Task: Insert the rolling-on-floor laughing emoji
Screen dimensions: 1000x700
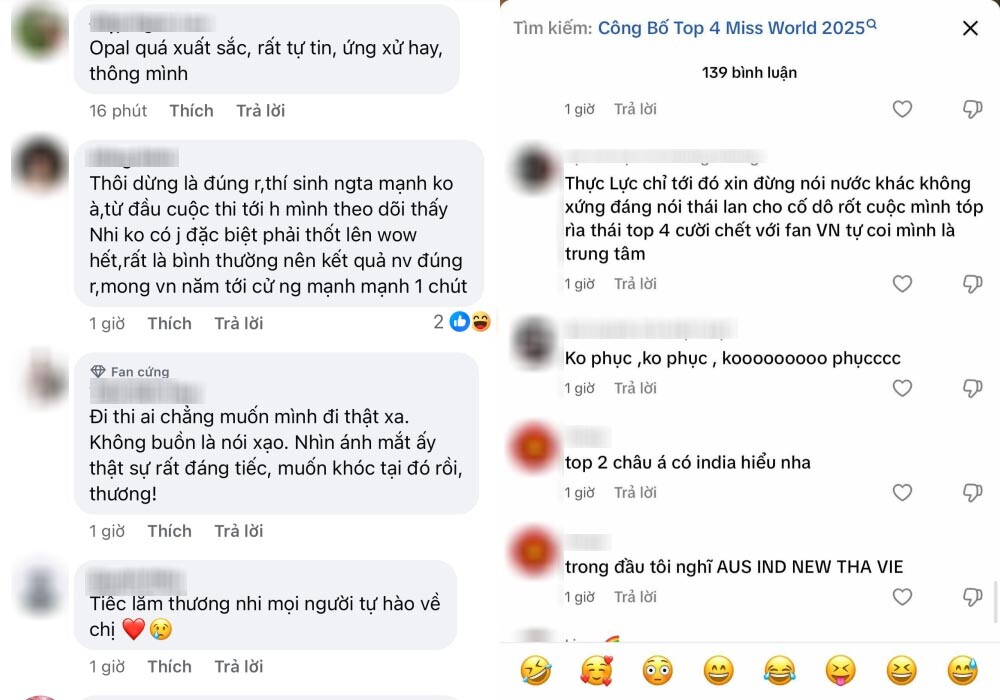Action: (535, 671)
